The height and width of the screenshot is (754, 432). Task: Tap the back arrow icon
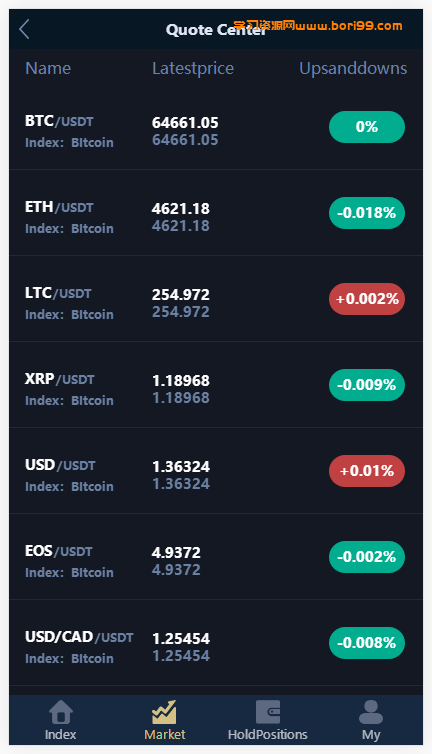[x=25, y=29]
